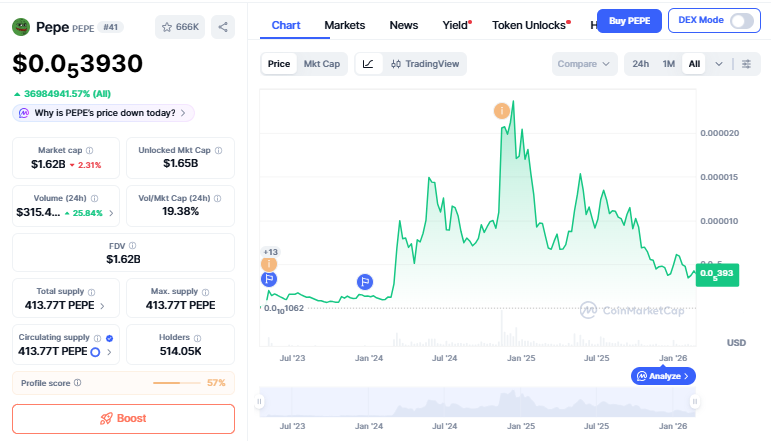The height and width of the screenshot is (441, 771).
Task: Select the line chart style icon
Action: point(369,64)
